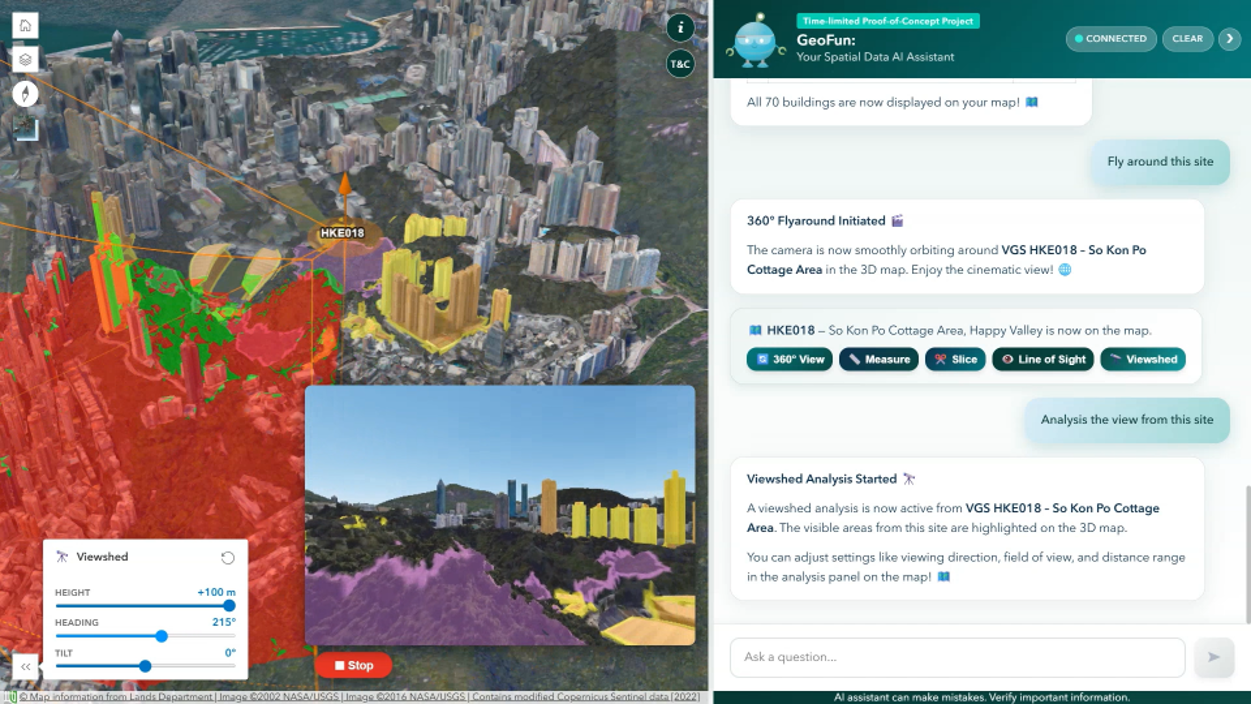
Task: Activate the Slice tool
Action: [x=955, y=359]
